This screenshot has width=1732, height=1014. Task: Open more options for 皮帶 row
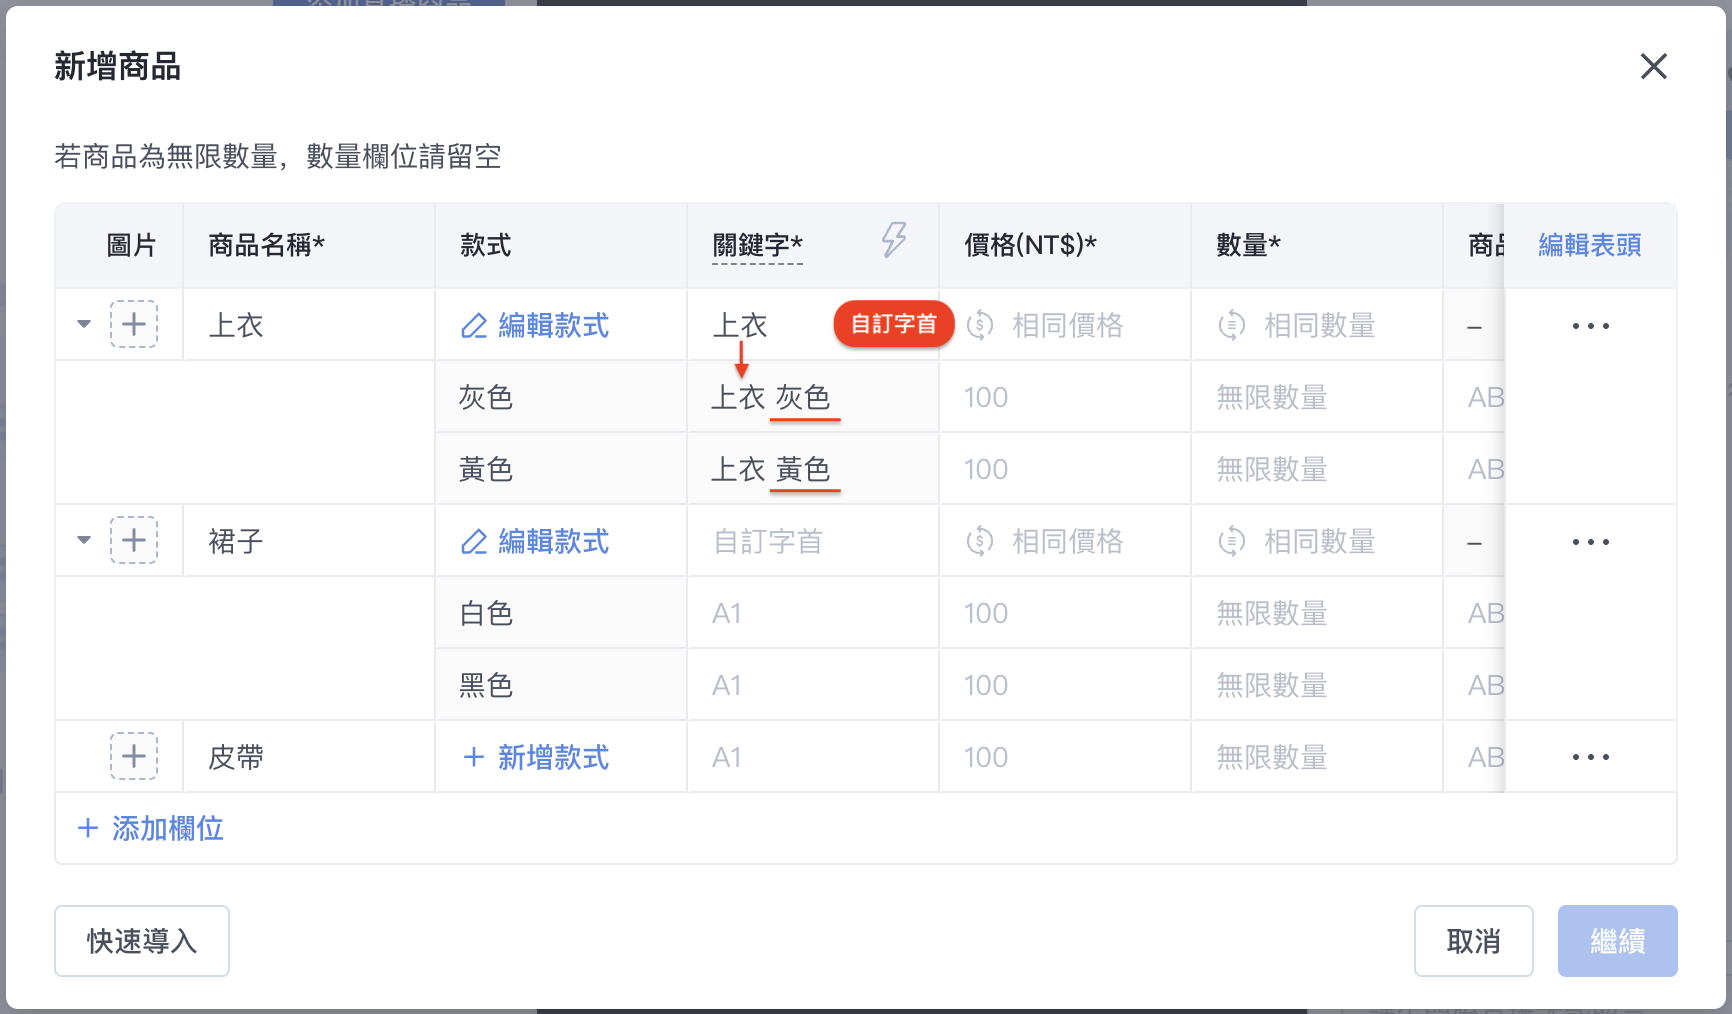pyautogui.click(x=1590, y=757)
